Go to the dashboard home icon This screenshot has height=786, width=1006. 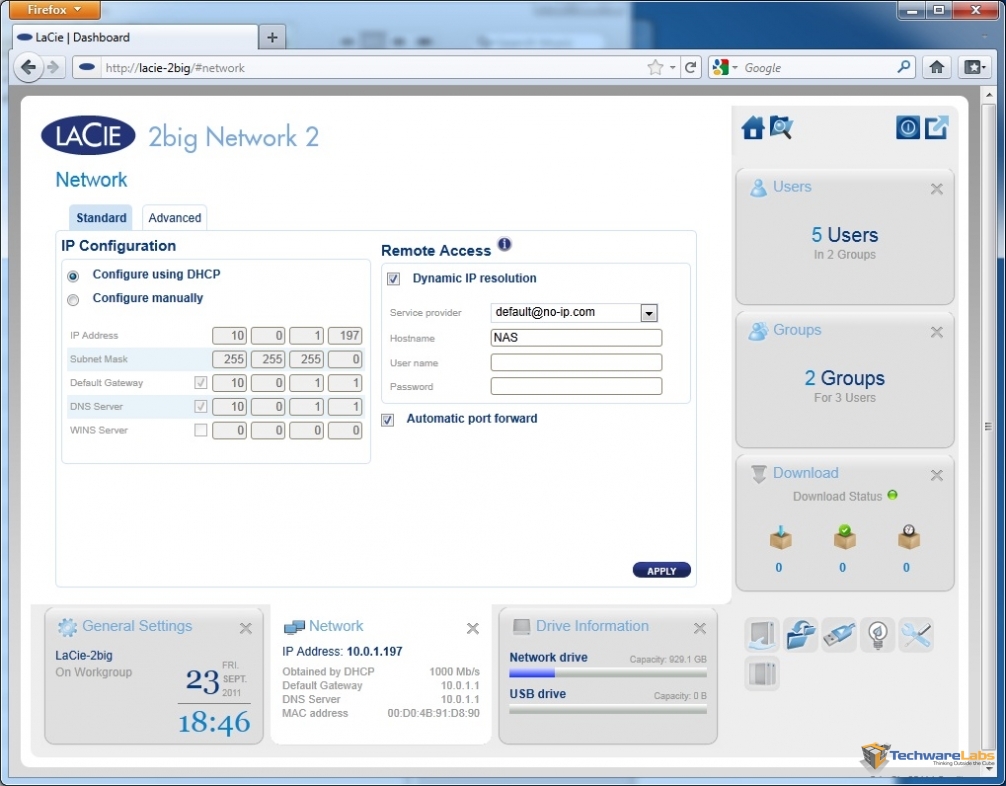tap(753, 128)
